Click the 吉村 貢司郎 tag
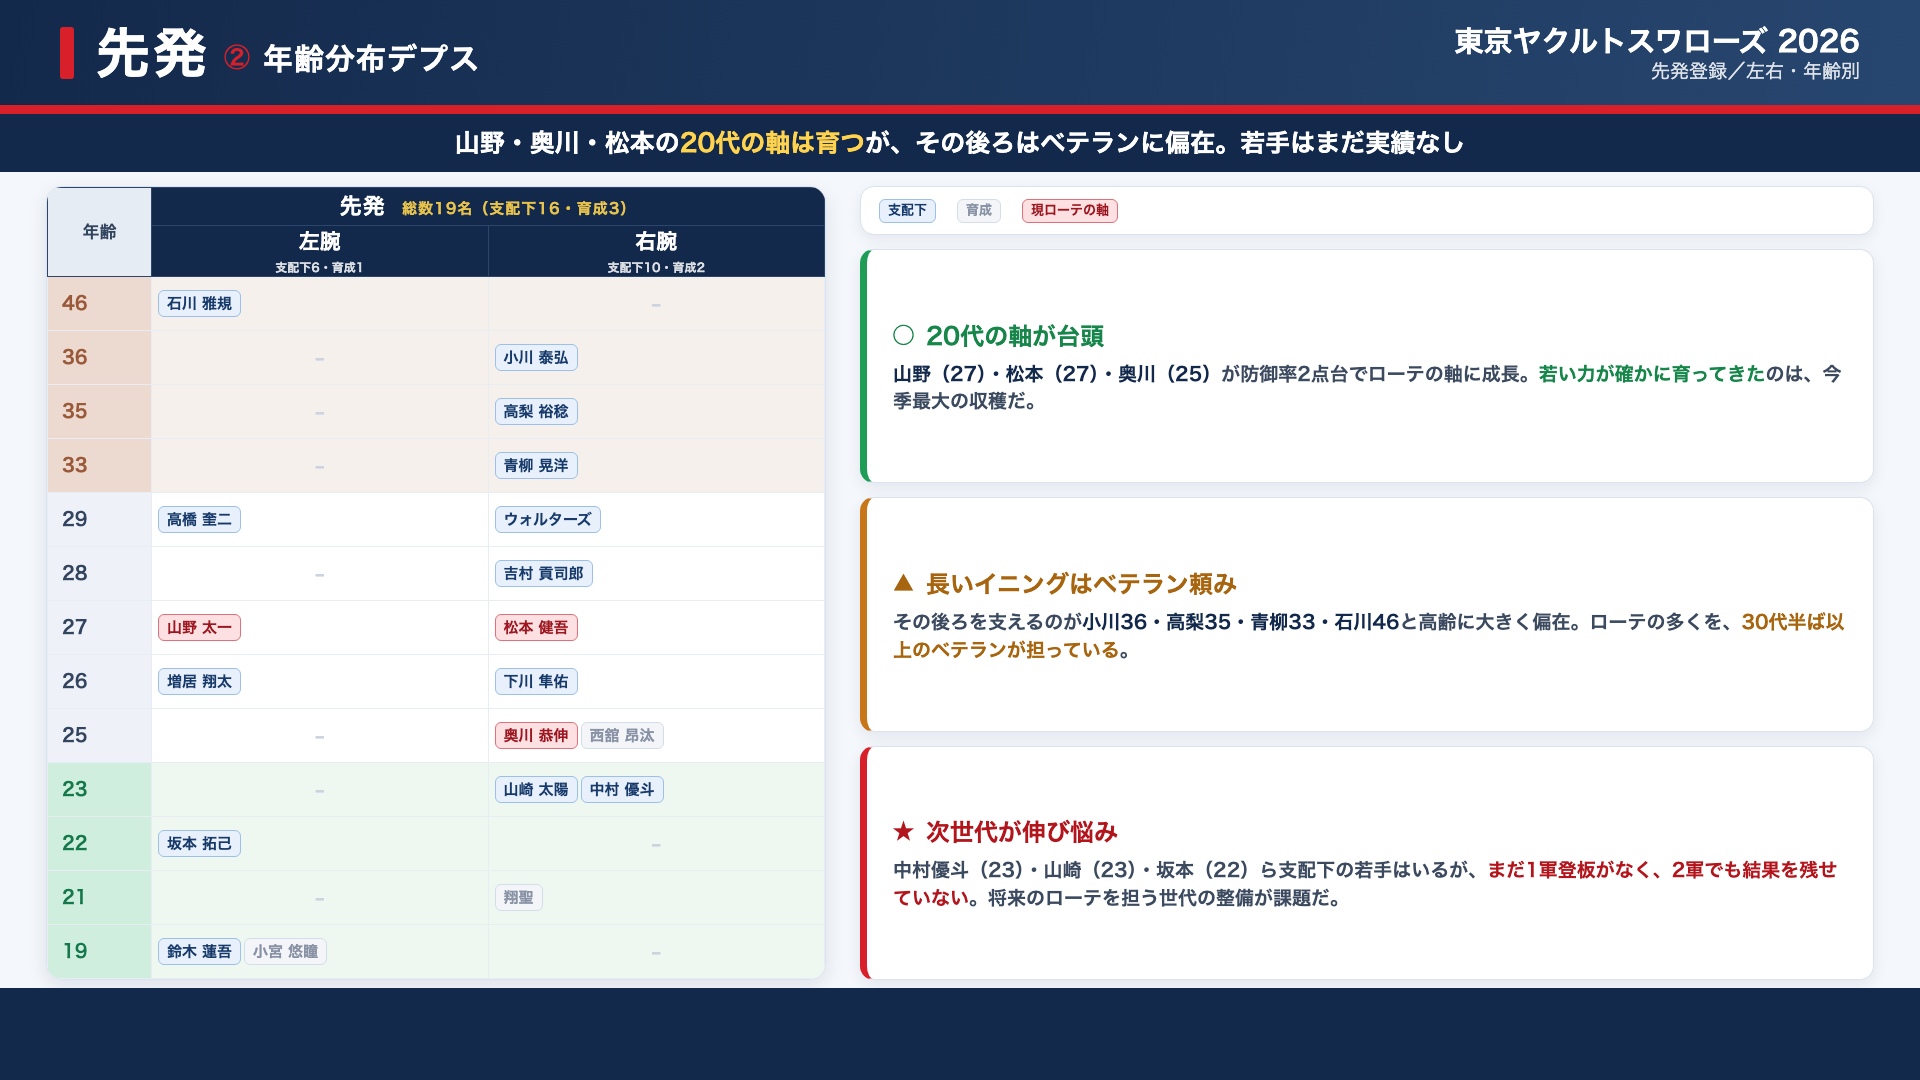 coord(544,574)
